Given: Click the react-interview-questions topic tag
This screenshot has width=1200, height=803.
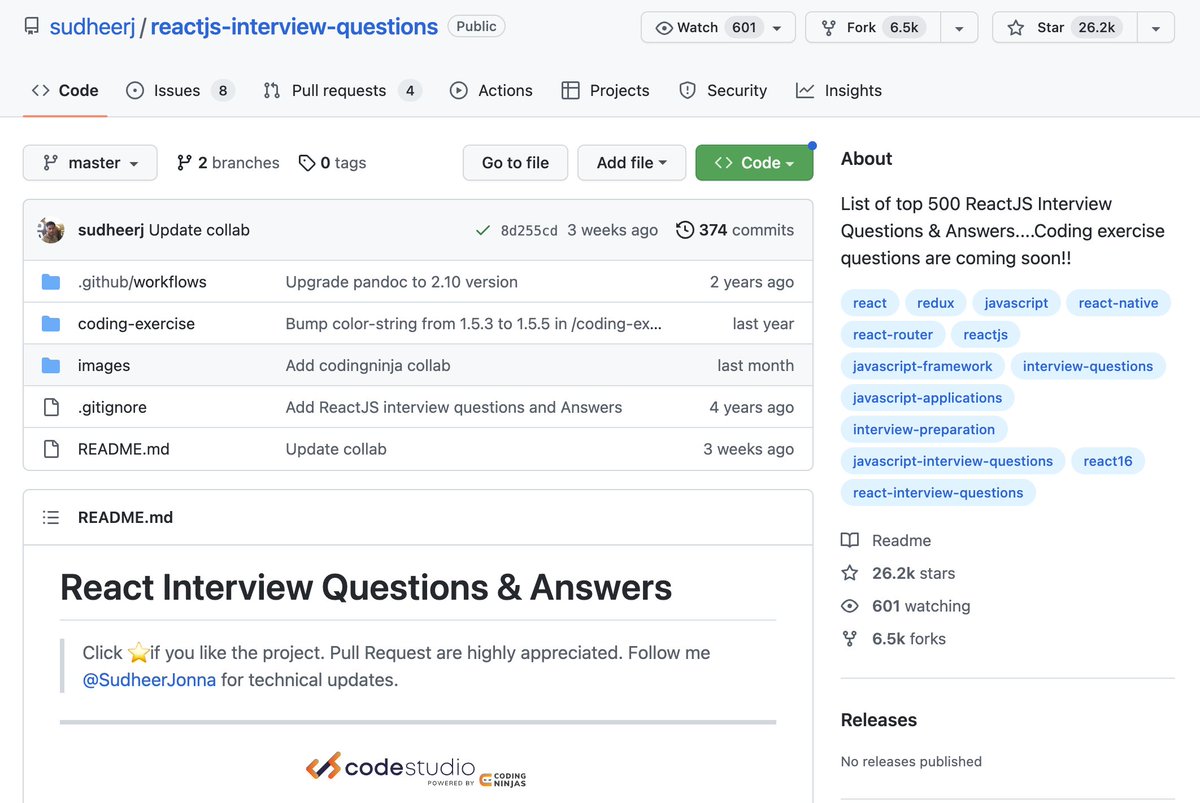Looking at the screenshot, I should pos(938,493).
